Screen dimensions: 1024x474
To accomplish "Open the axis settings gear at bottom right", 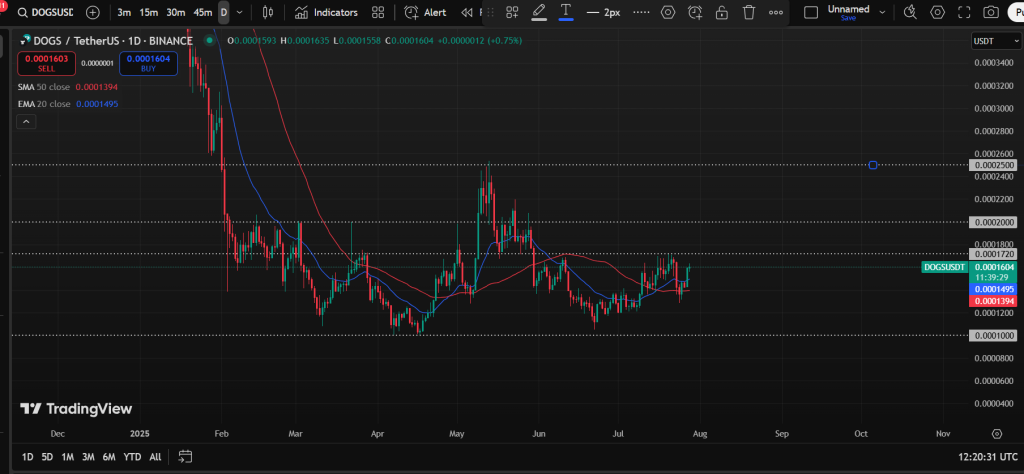I will pos(997,434).
